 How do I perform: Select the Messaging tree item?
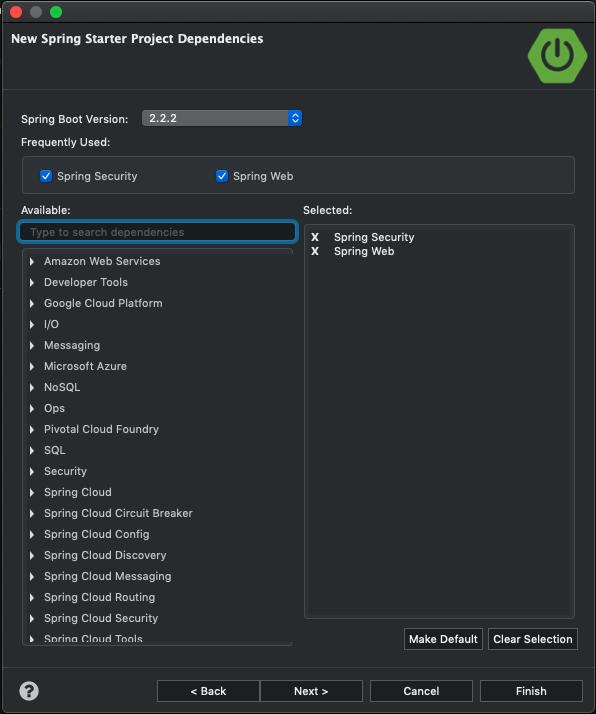[x=72, y=345]
